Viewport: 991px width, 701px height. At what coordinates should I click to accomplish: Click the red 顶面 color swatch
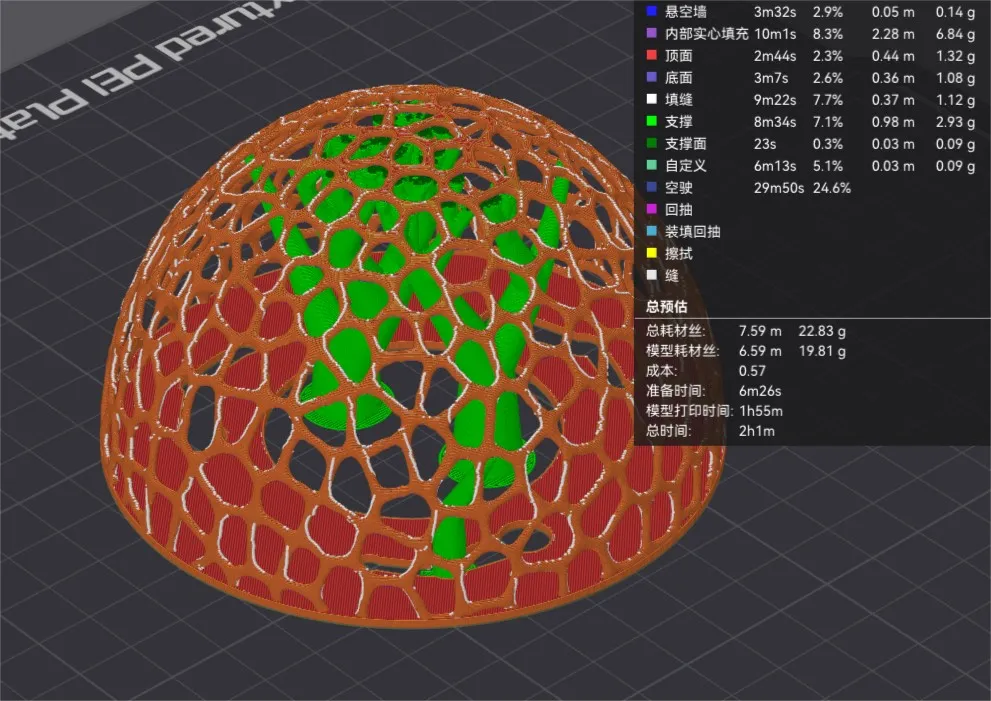click(x=652, y=55)
